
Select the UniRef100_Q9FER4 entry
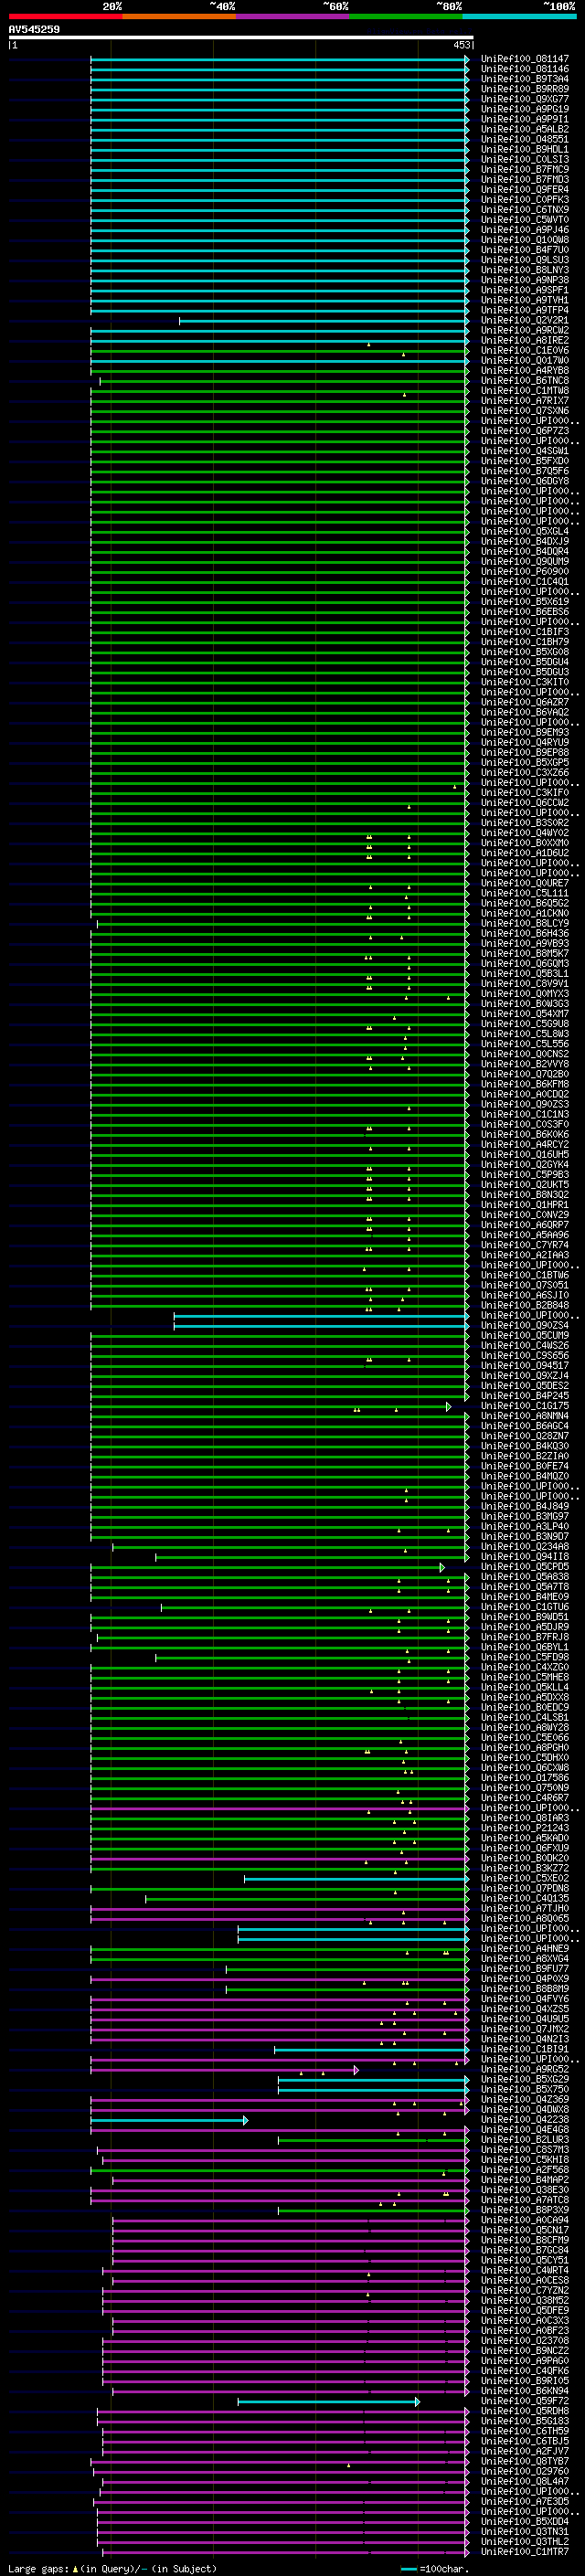tap(525, 190)
